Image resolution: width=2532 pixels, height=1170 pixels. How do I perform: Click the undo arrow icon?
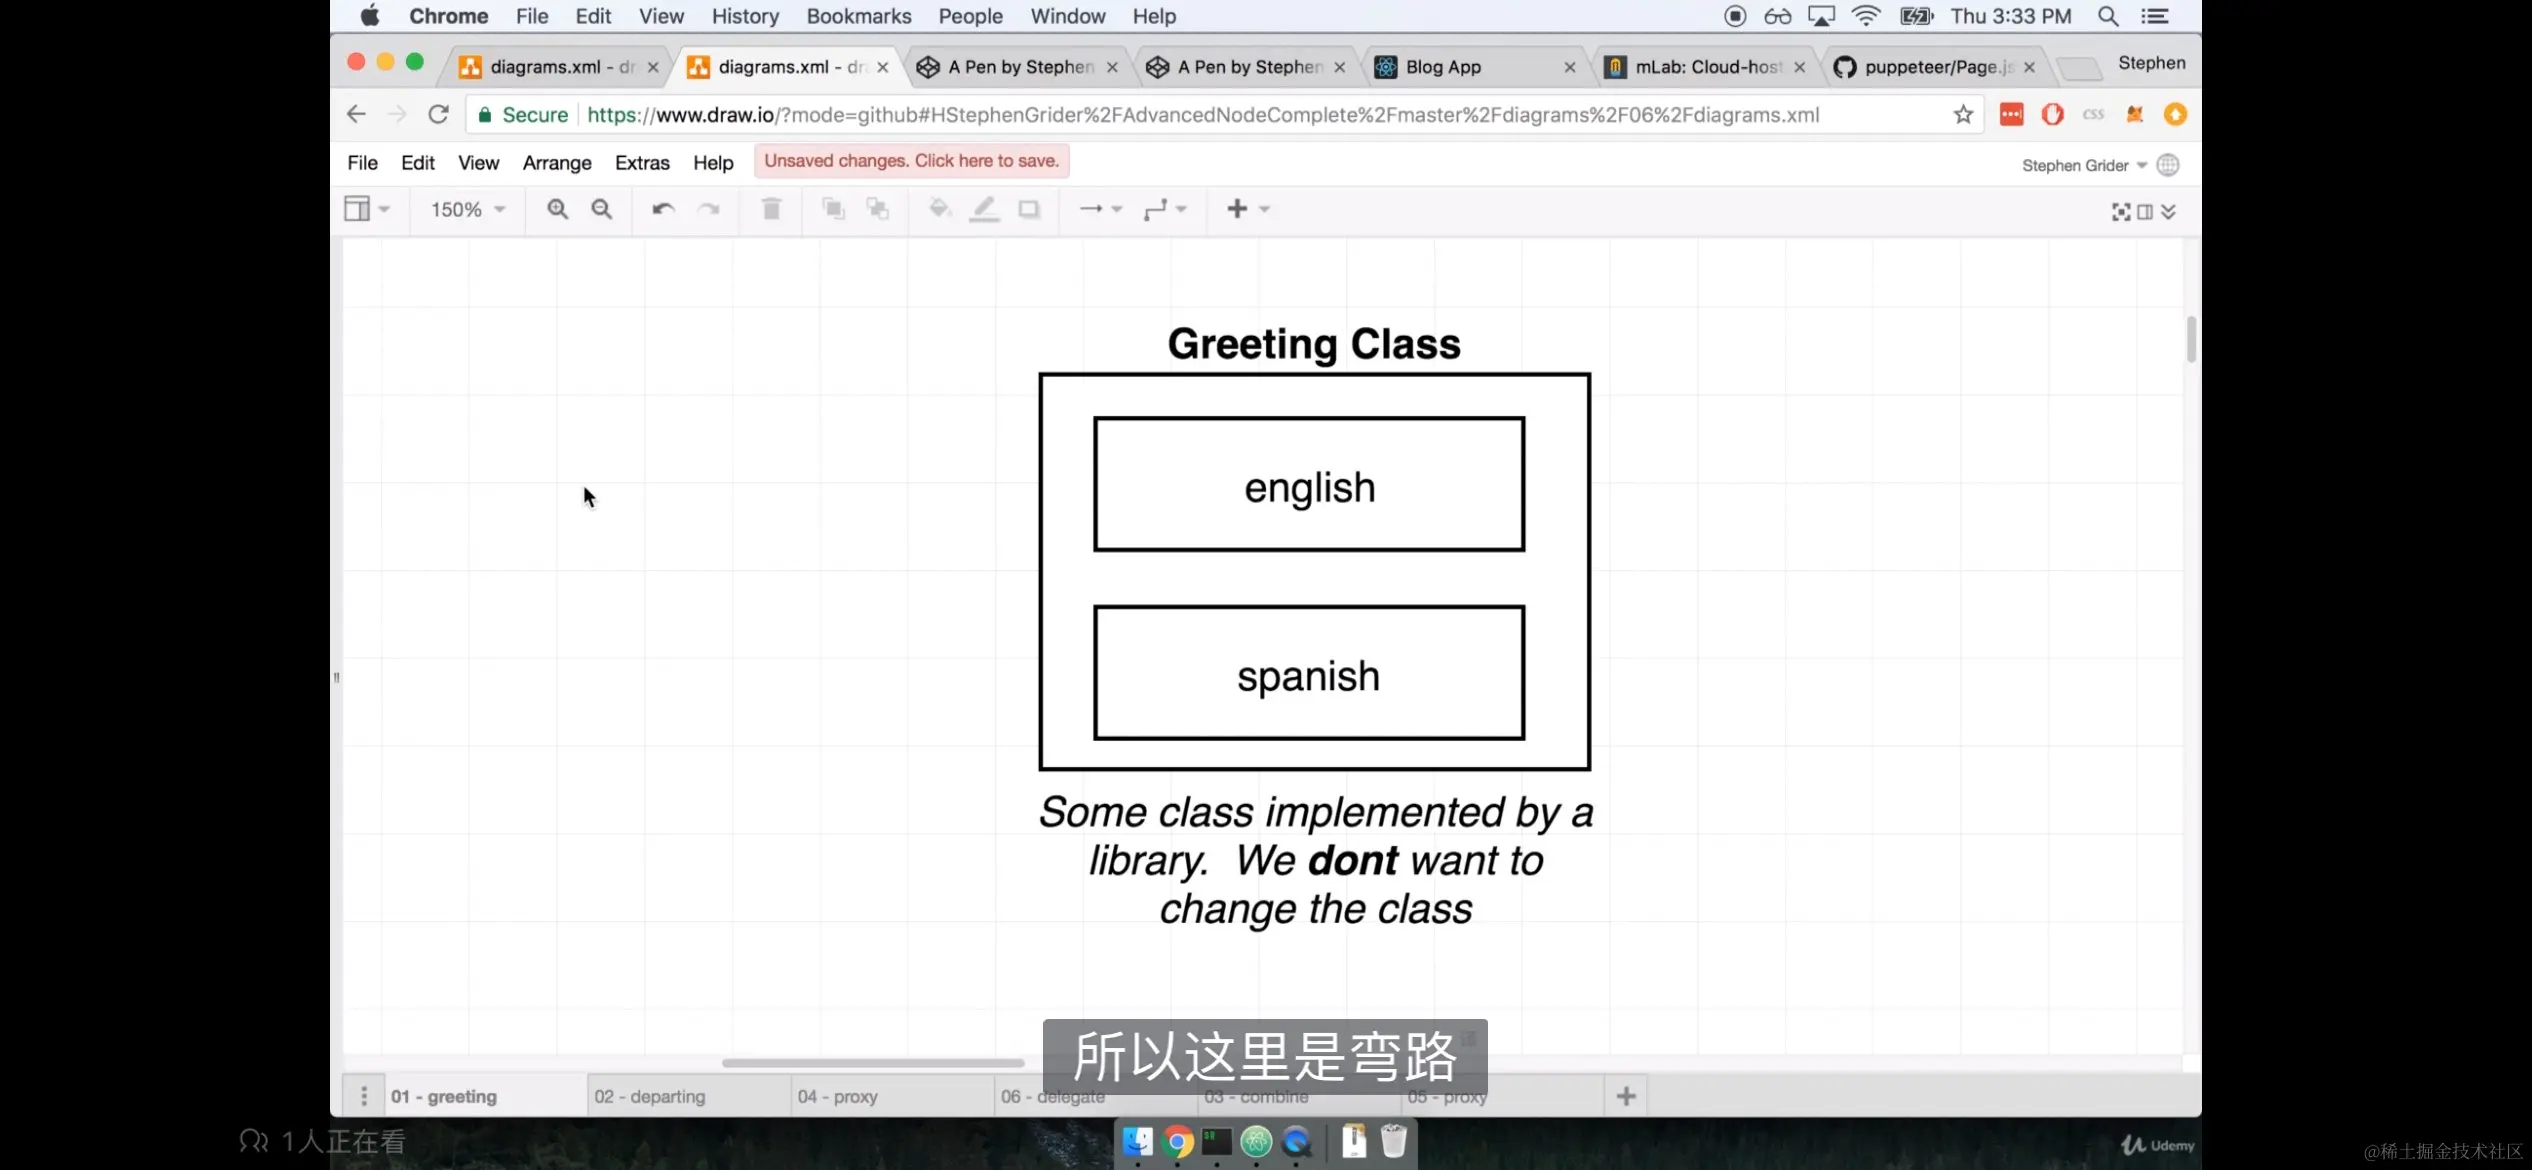[663, 209]
